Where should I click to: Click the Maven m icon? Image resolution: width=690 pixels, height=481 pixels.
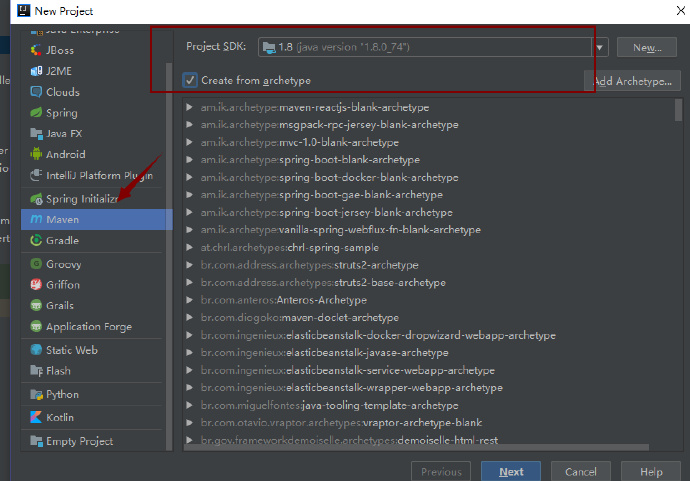[36, 219]
